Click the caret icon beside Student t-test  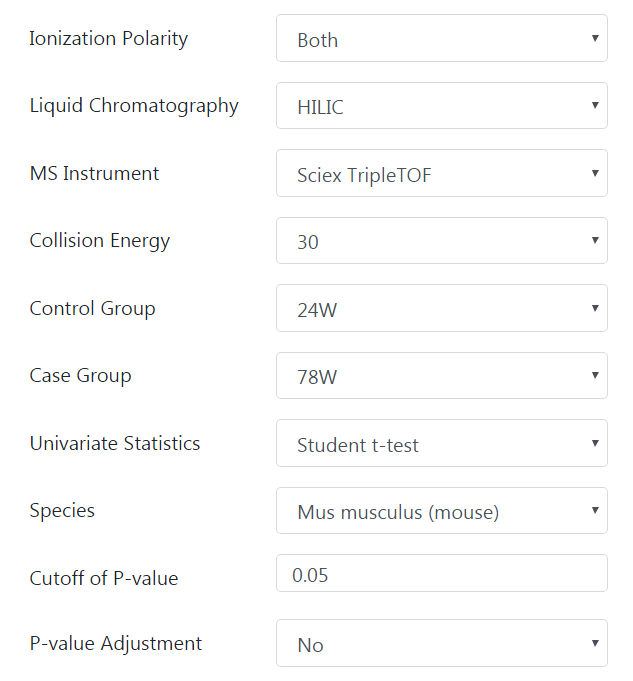(595, 443)
